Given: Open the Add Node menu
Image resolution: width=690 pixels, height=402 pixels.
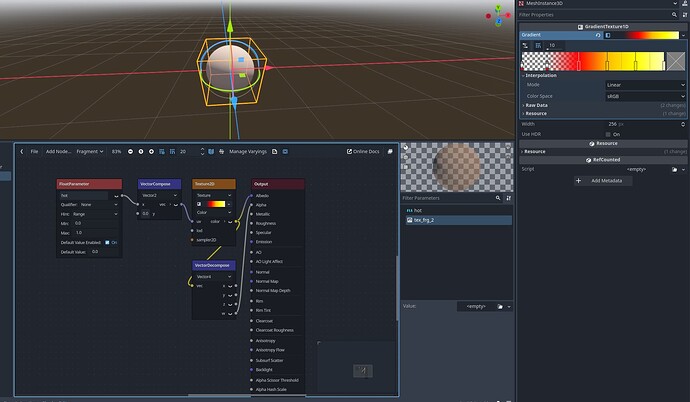Looking at the screenshot, I should pos(59,151).
